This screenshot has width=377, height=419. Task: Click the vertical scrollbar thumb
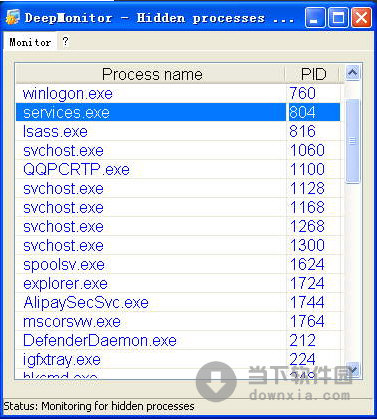coord(353,141)
